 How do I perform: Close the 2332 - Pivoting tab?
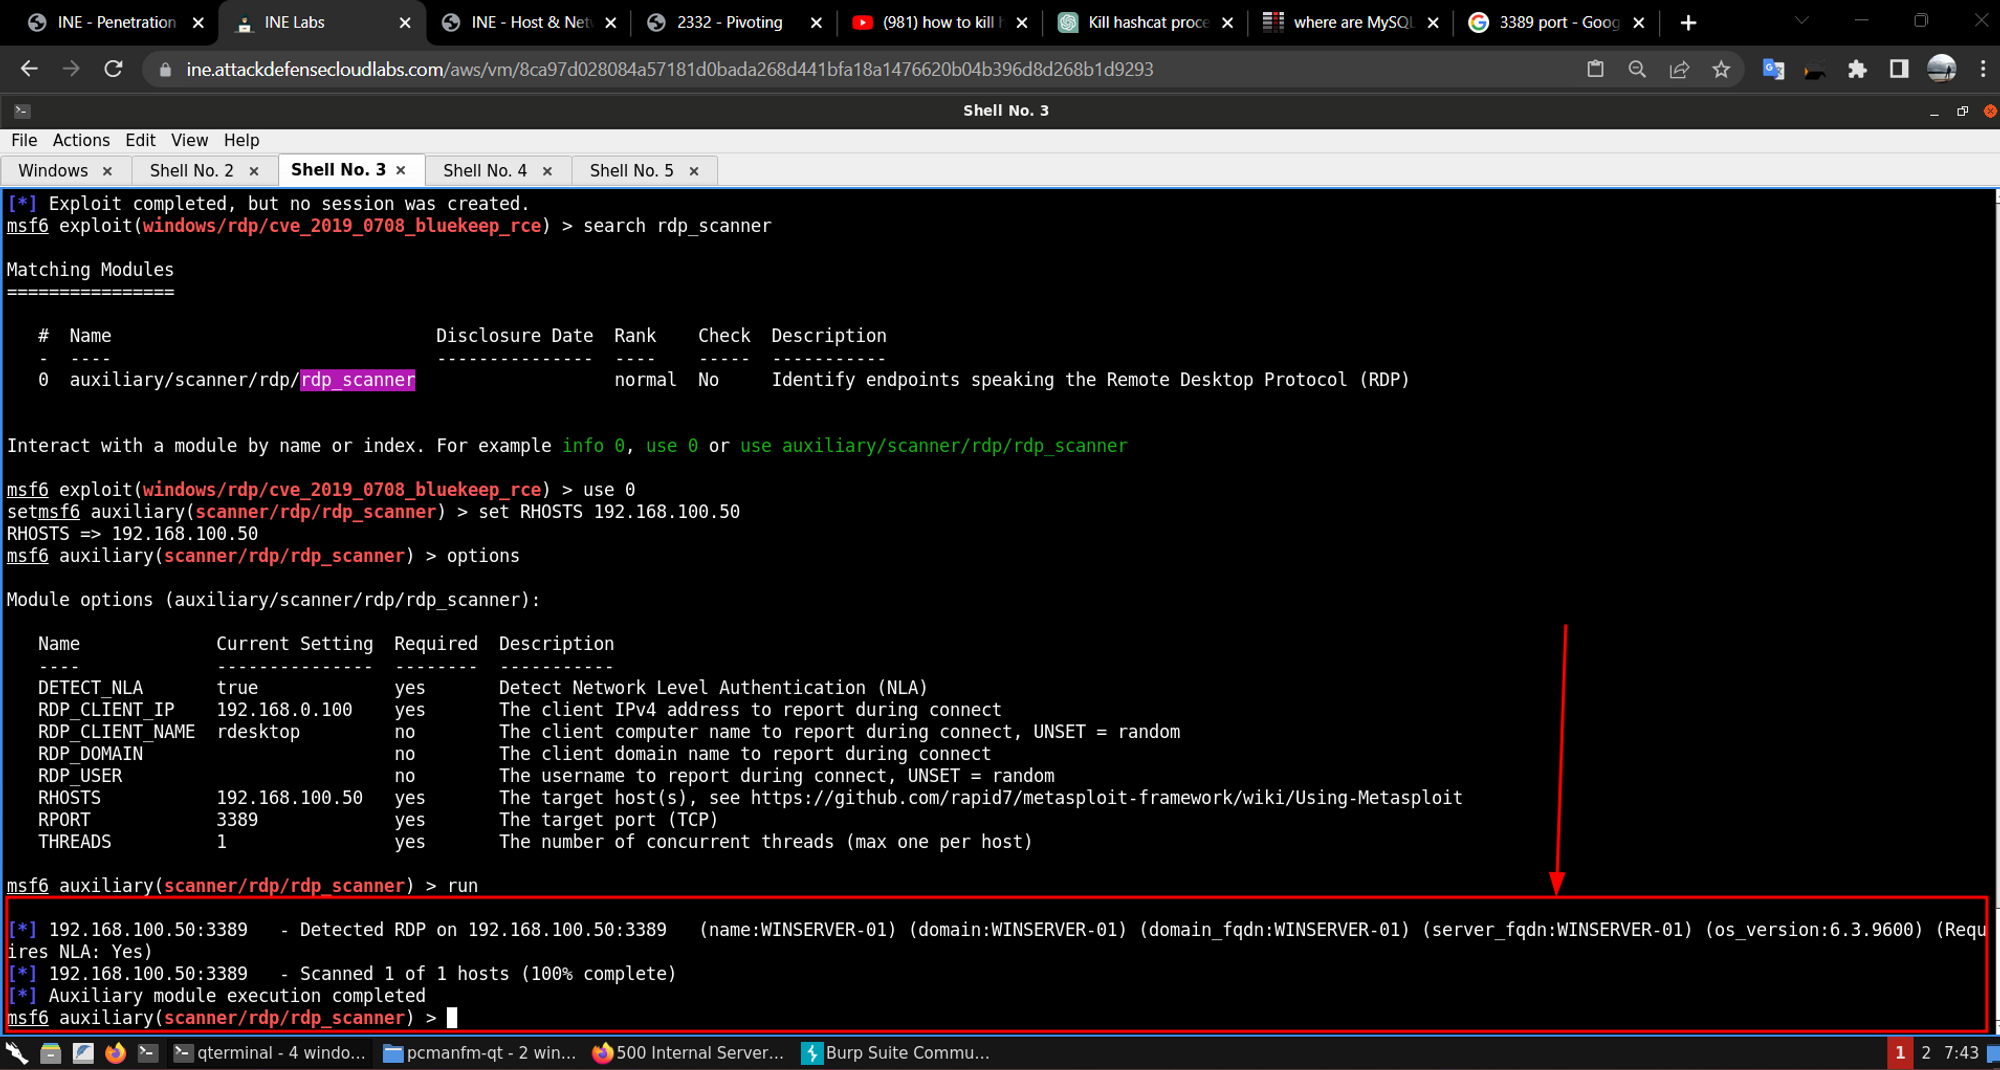816,22
